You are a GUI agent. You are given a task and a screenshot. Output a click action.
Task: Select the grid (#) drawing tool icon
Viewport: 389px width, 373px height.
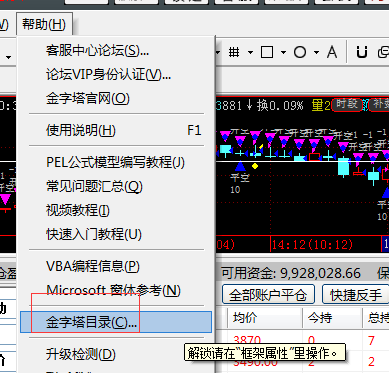point(234,52)
